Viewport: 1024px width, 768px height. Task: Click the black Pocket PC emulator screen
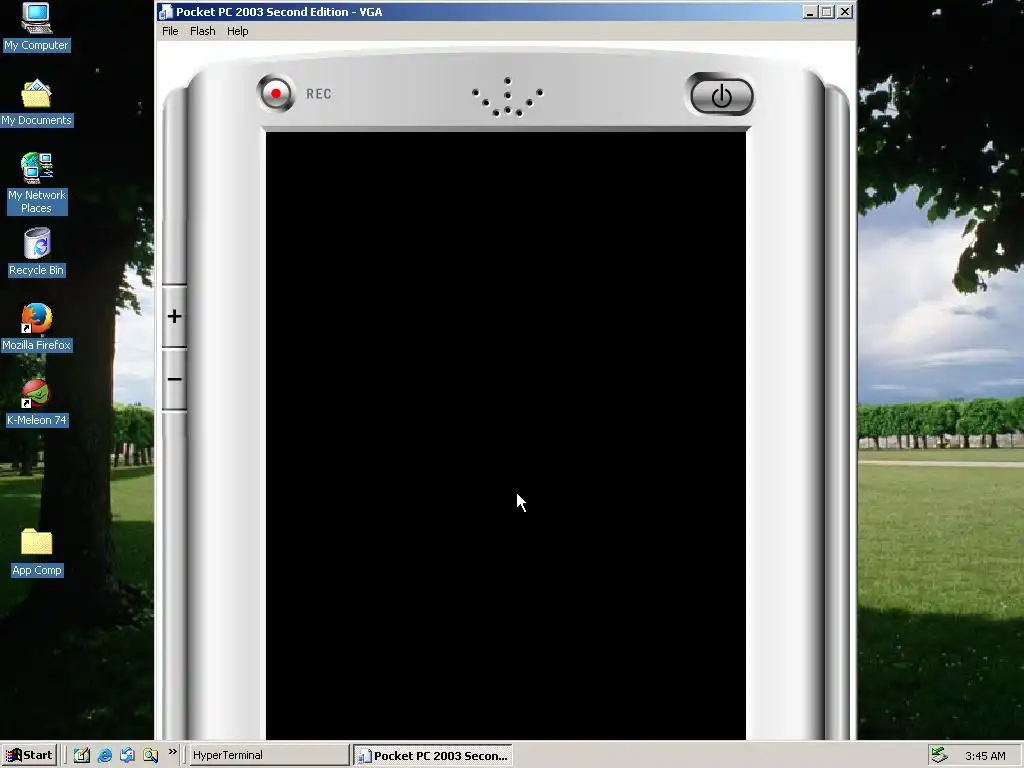coord(505,436)
